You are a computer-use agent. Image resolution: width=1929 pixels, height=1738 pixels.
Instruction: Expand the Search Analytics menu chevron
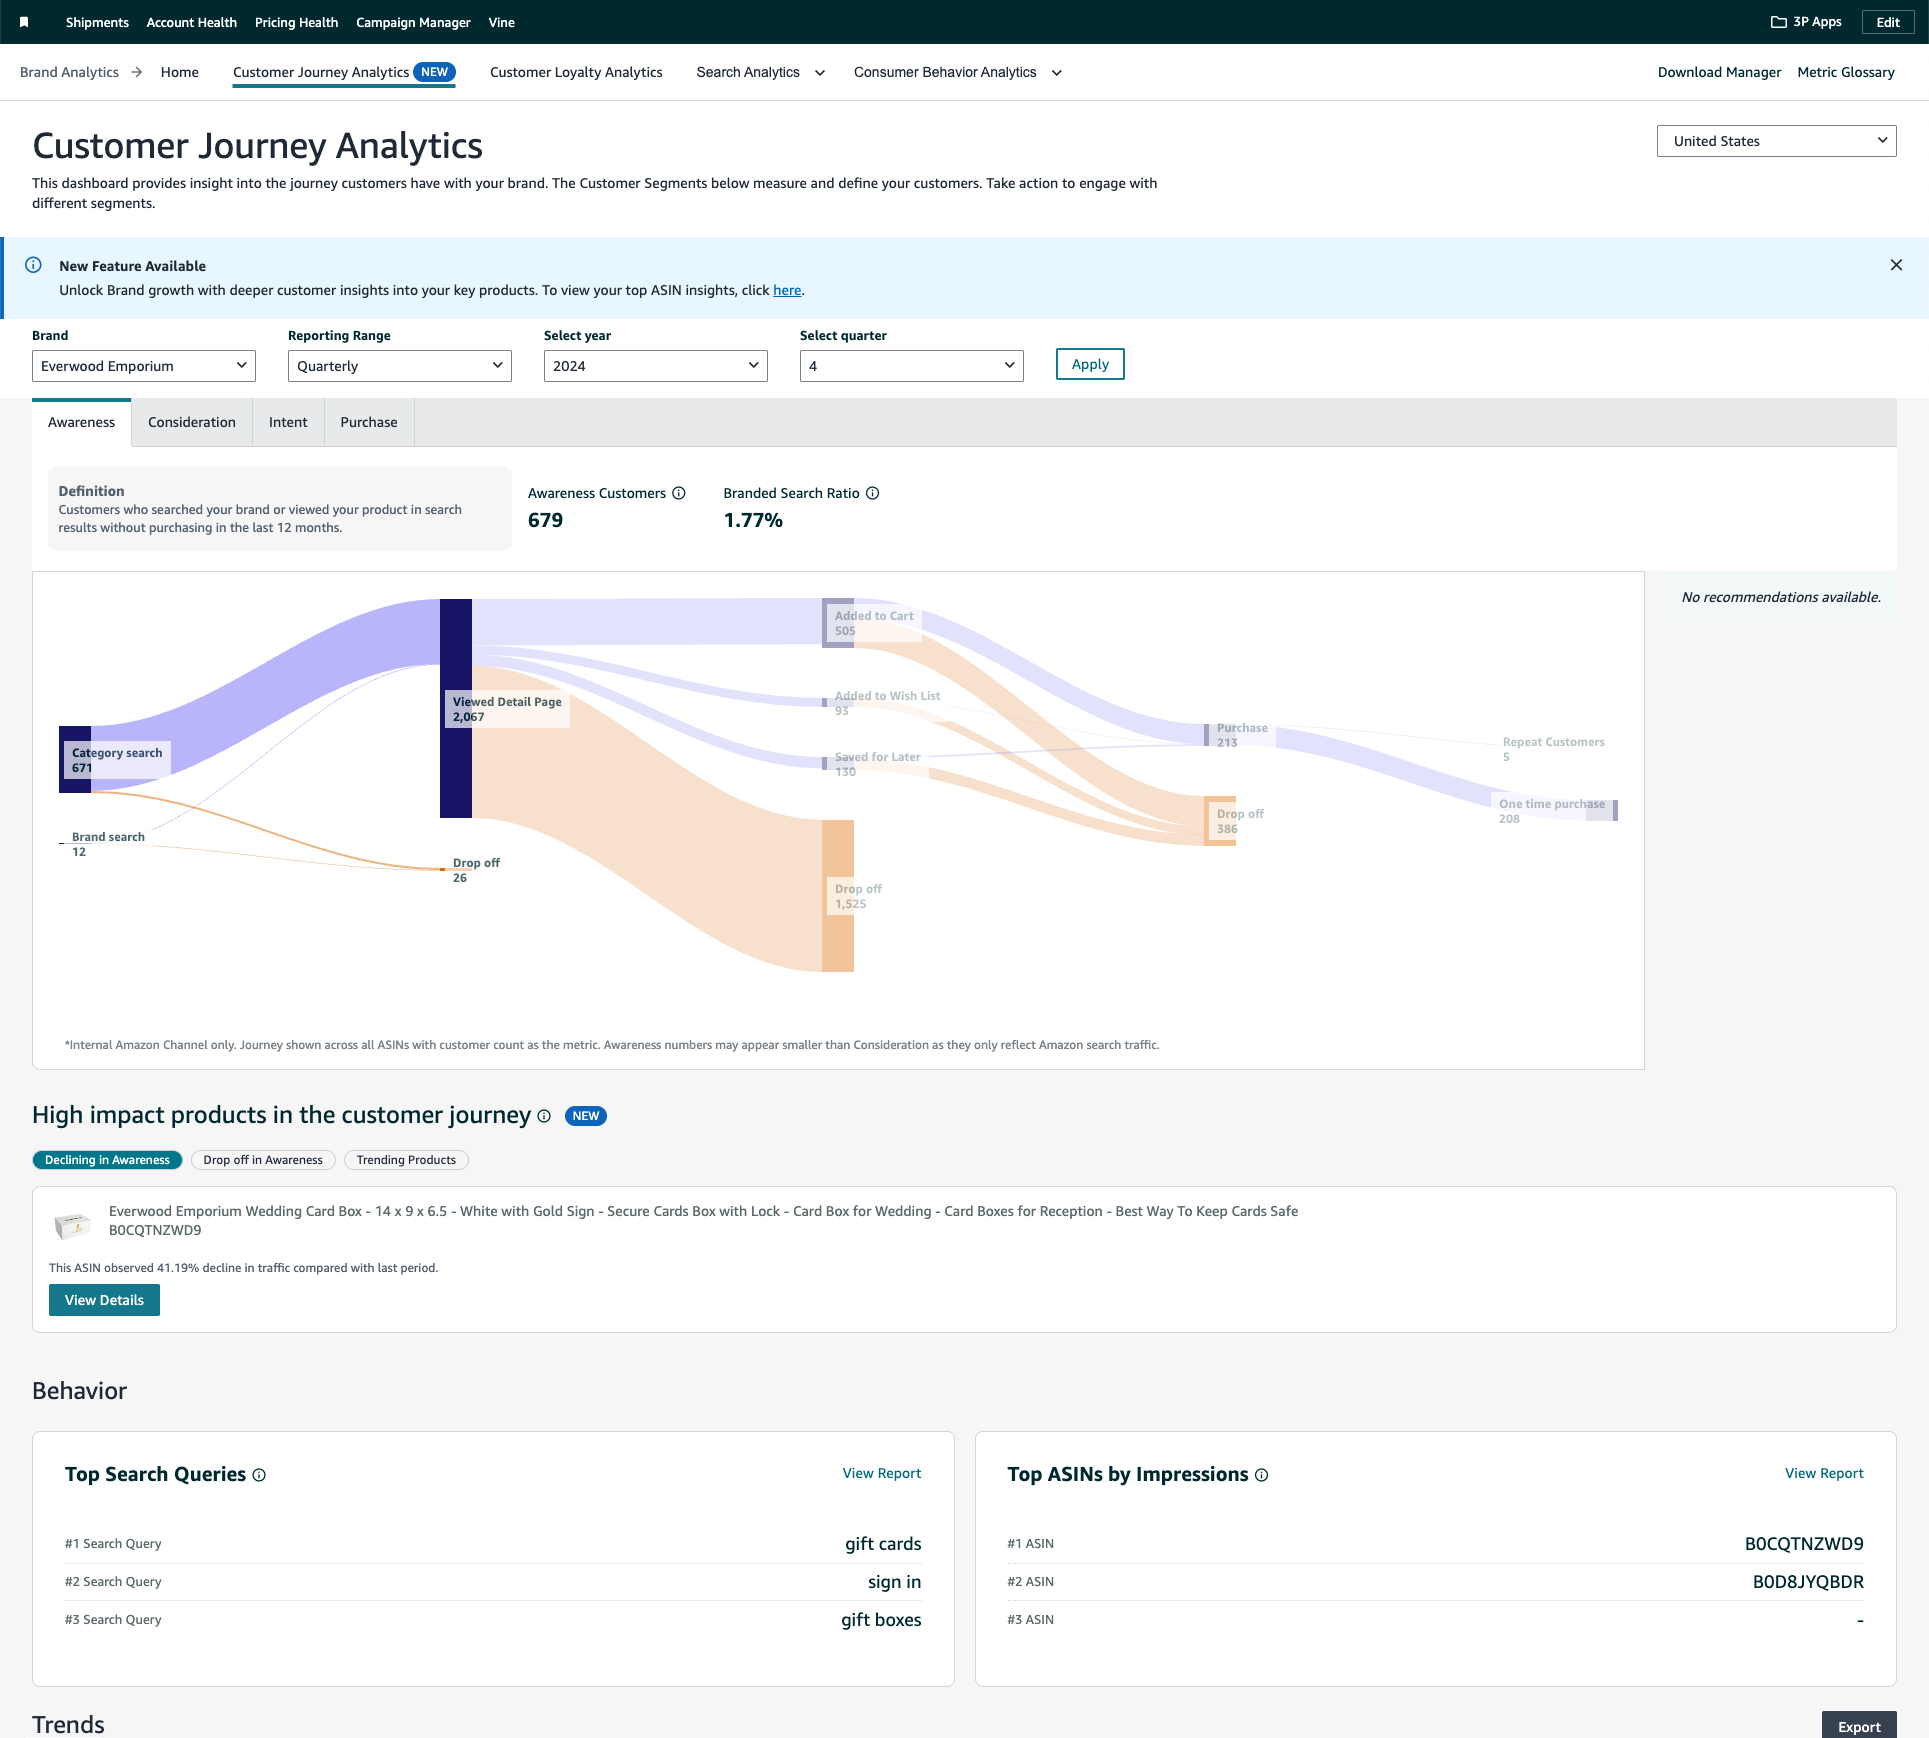coord(820,73)
